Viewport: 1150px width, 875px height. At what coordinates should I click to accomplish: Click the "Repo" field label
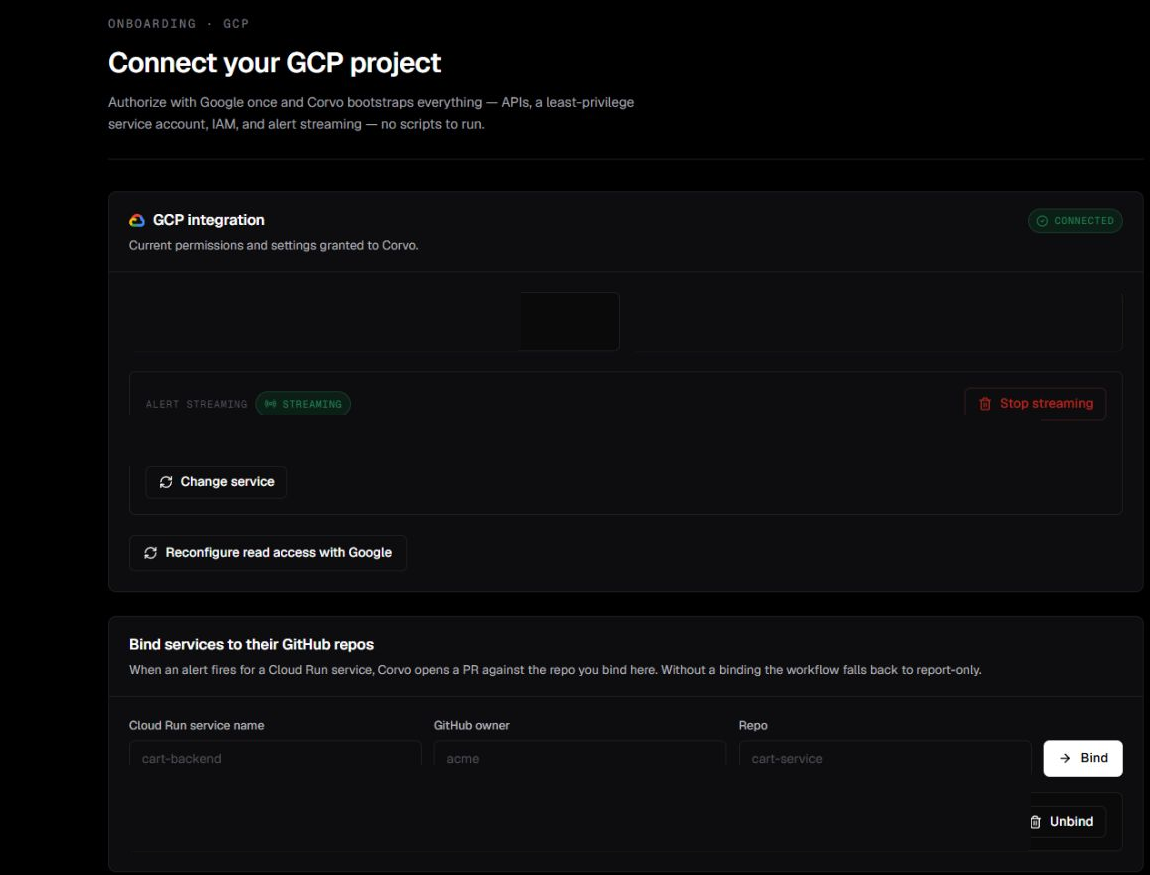pyautogui.click(x=753, y=725)
